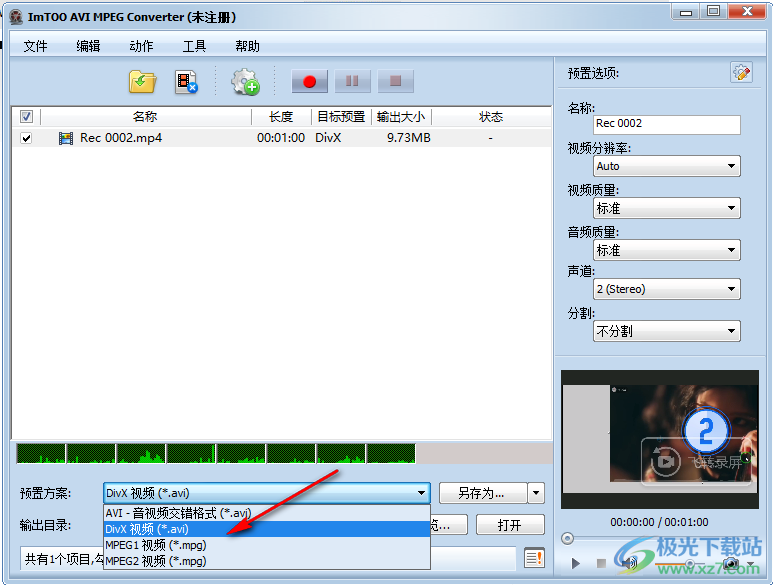Viewport: 773px width, 585px height.
Task: Minimize the ImTOO converter window
Action: tap(686, 12)
